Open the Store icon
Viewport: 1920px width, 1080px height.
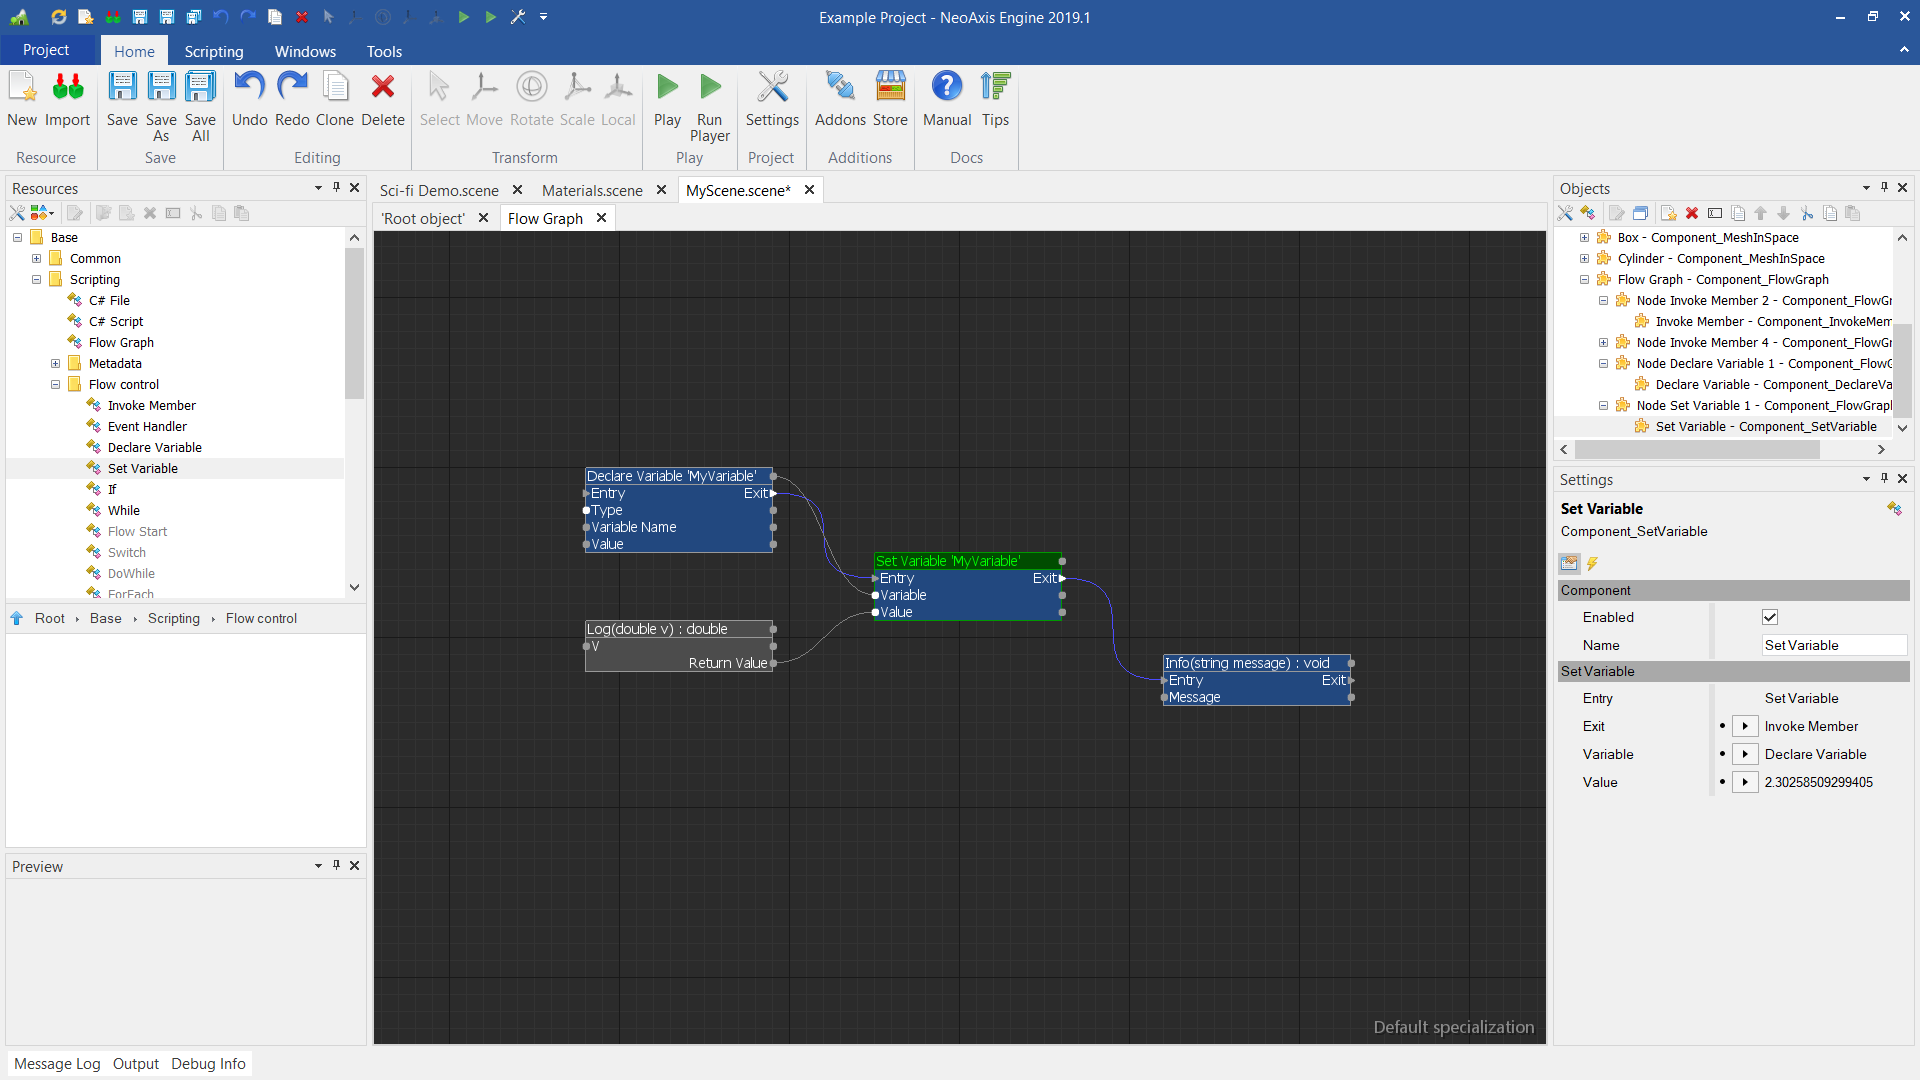[x=890, y=88]
